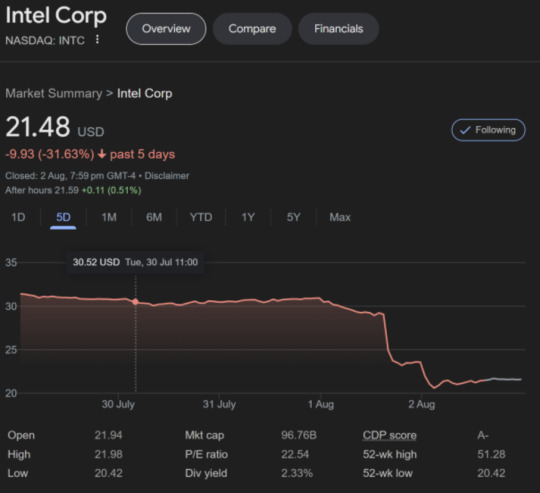Click the 2 Aug axis label
This screenshot has width=540, height=493.
click(422, 404)
